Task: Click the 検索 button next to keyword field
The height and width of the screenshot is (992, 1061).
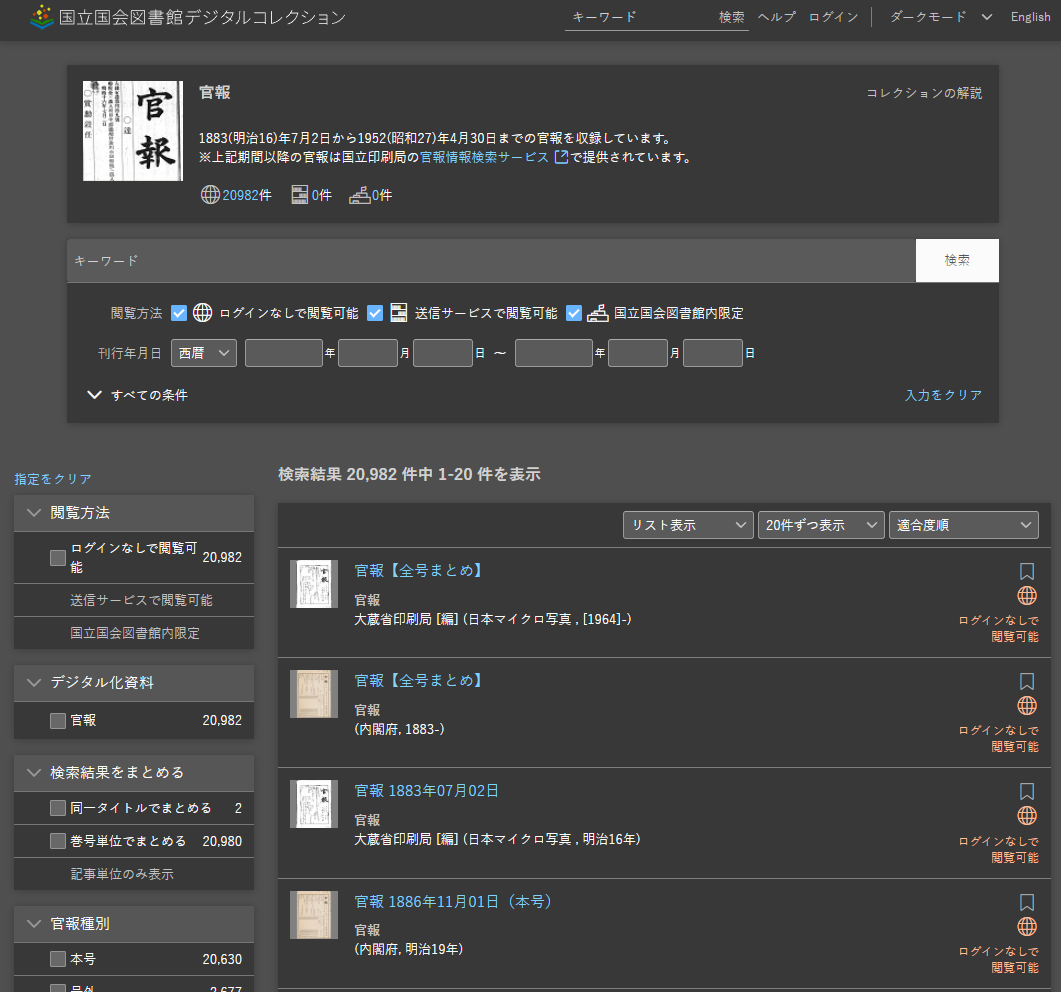Action: click(956, 260)
